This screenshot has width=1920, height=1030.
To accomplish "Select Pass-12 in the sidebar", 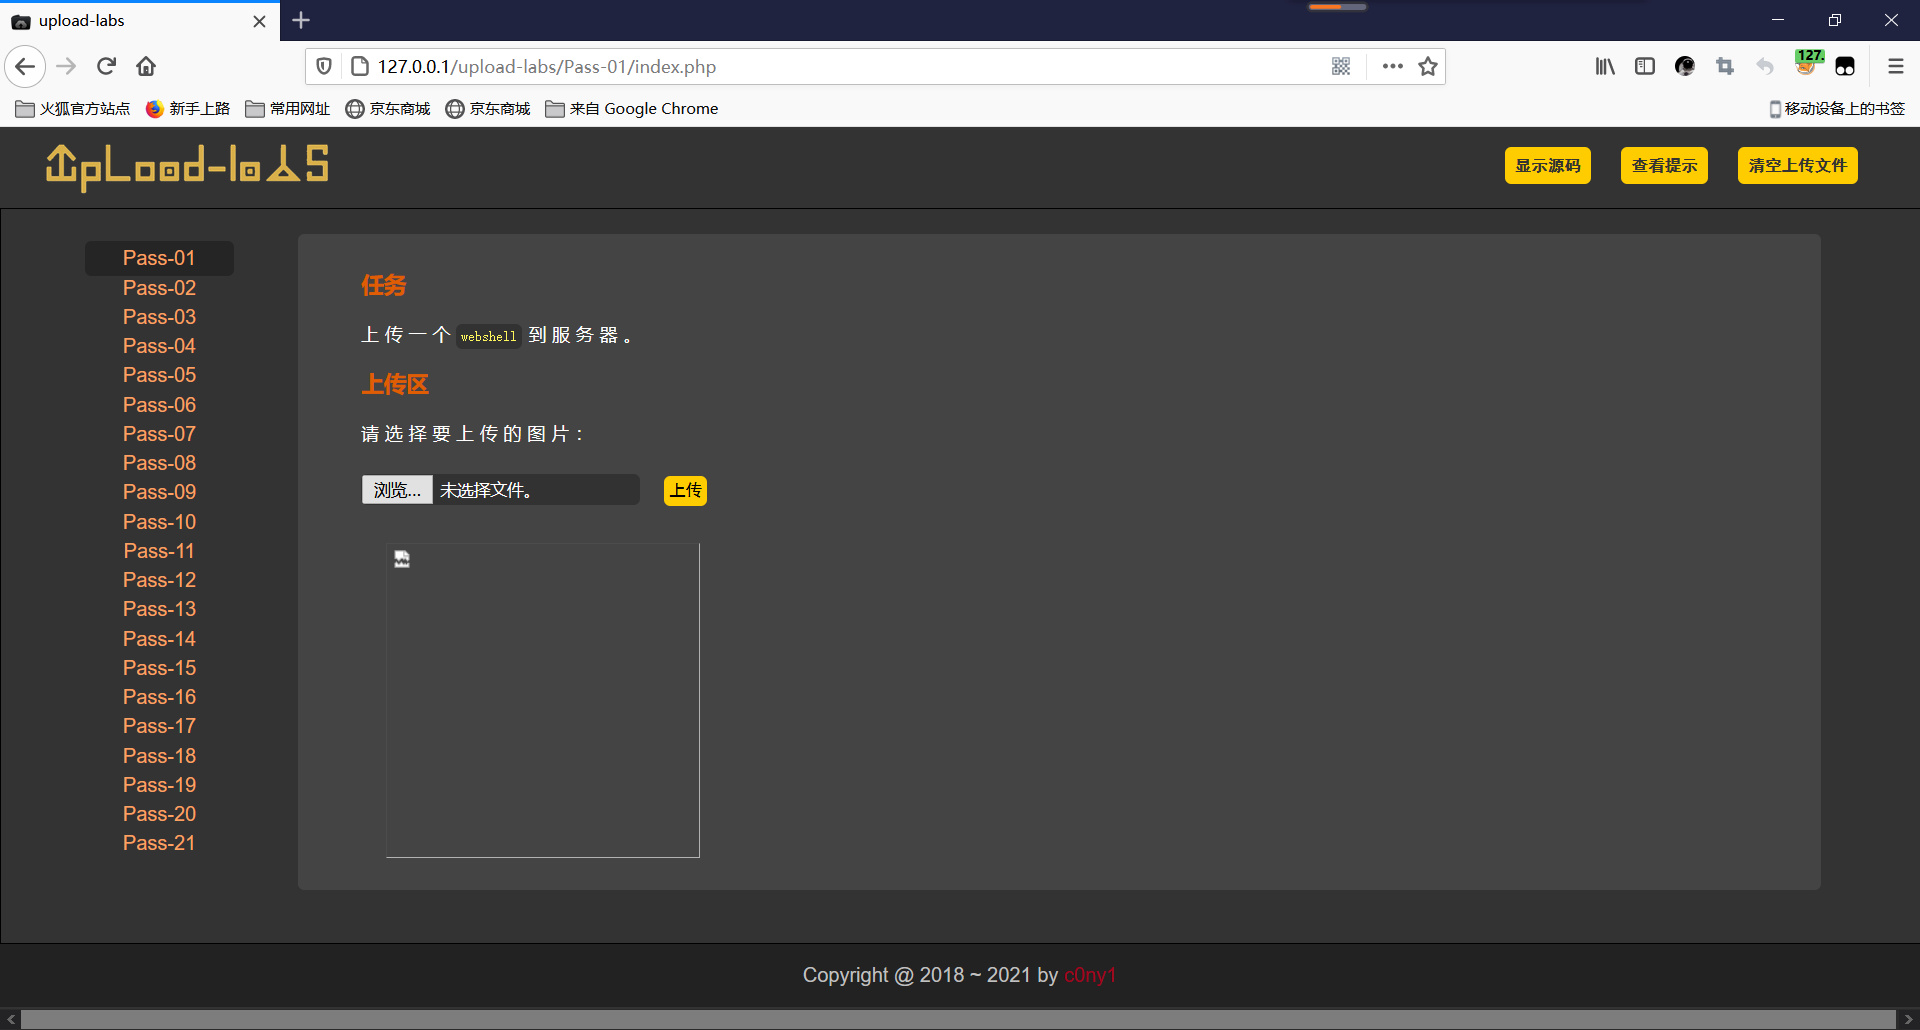I will (x=159, y=580).
